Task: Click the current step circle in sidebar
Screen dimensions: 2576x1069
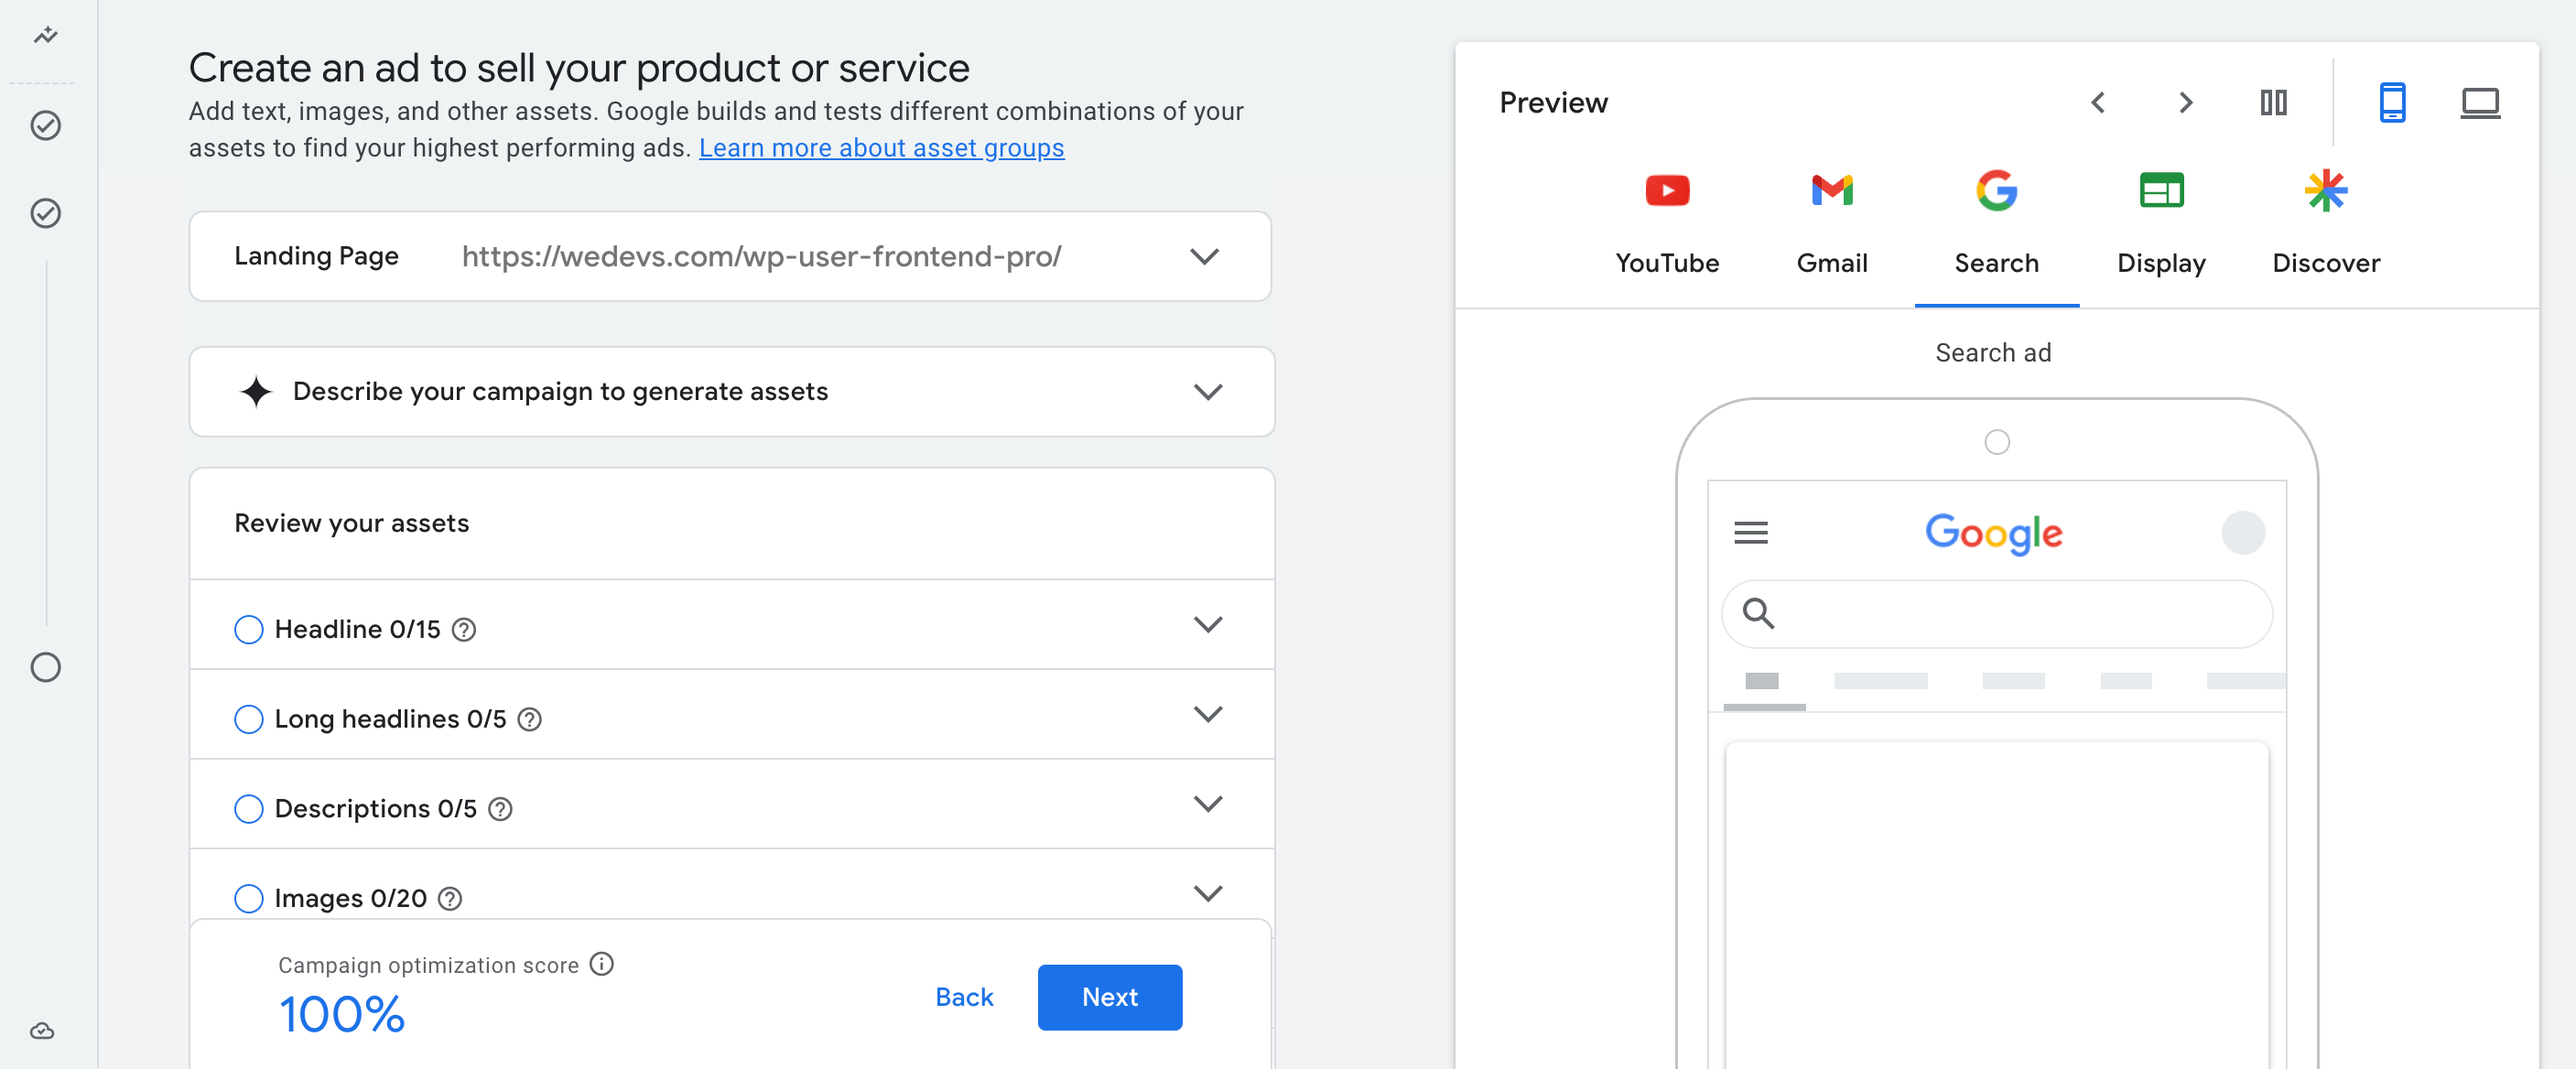Action: [x=46, y=667]
